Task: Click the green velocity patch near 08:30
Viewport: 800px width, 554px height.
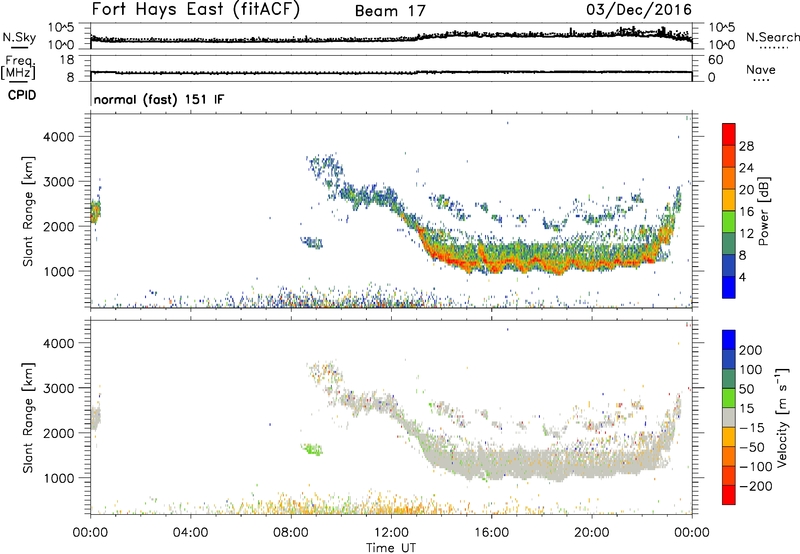Action: 312,449
